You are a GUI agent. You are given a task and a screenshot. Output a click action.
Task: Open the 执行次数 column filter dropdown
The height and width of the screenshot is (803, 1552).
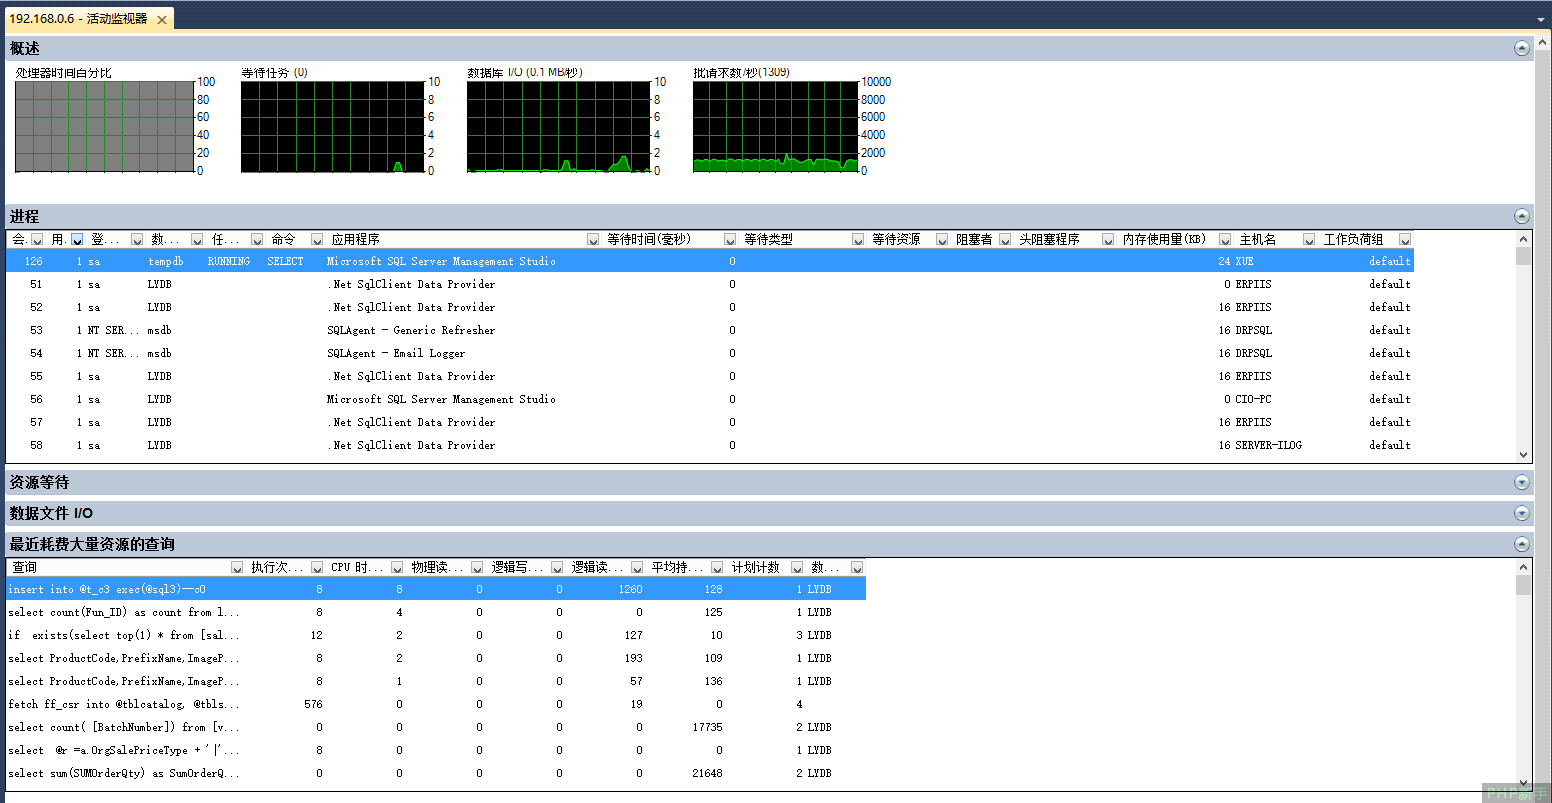[317, 568]
